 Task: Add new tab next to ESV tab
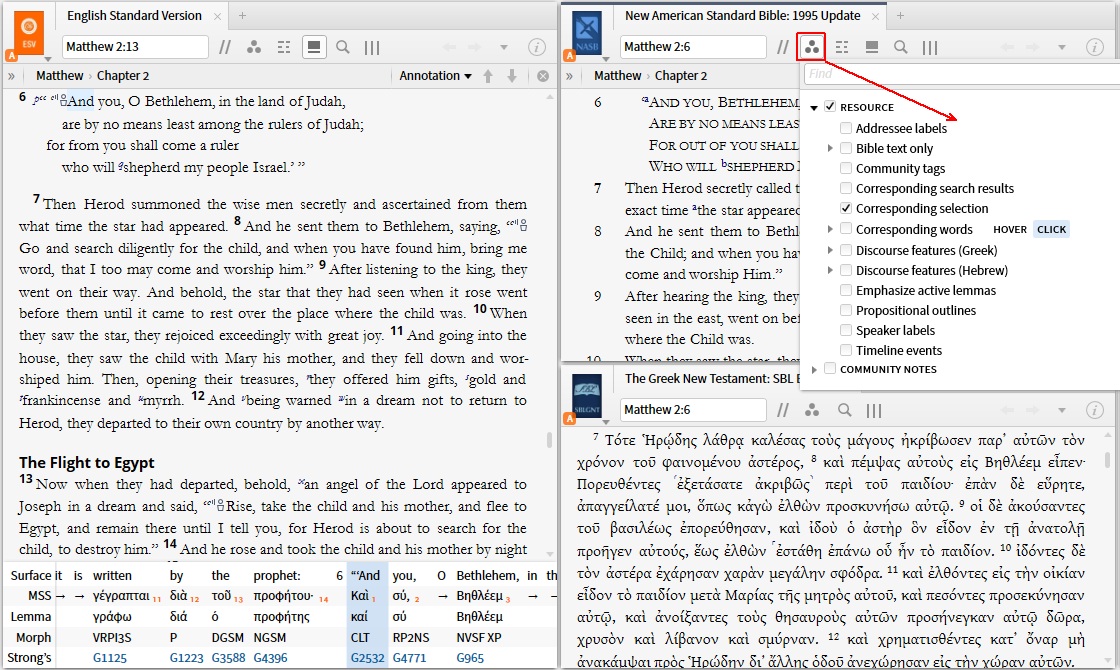(x=242, y=16)
